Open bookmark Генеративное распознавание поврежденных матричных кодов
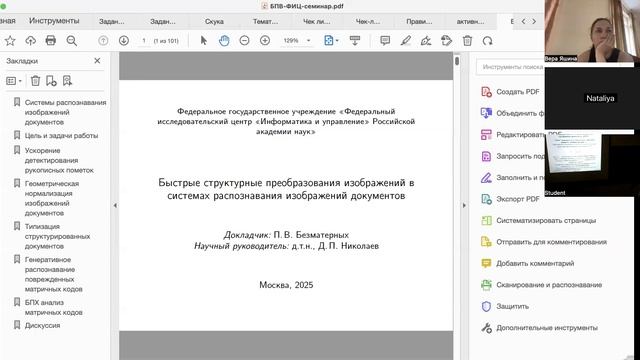This screenshot has height=360, width=640. [x=53, y=274]
